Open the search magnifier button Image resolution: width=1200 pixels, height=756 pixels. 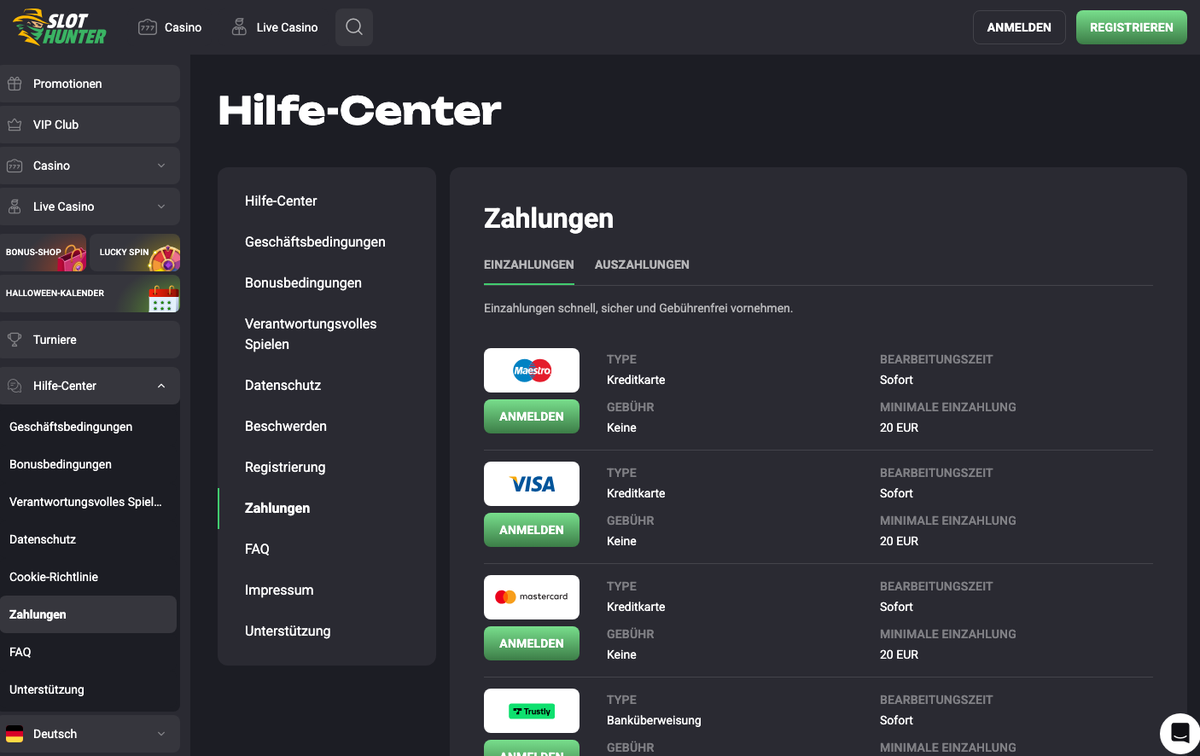(x=354, y=27)
